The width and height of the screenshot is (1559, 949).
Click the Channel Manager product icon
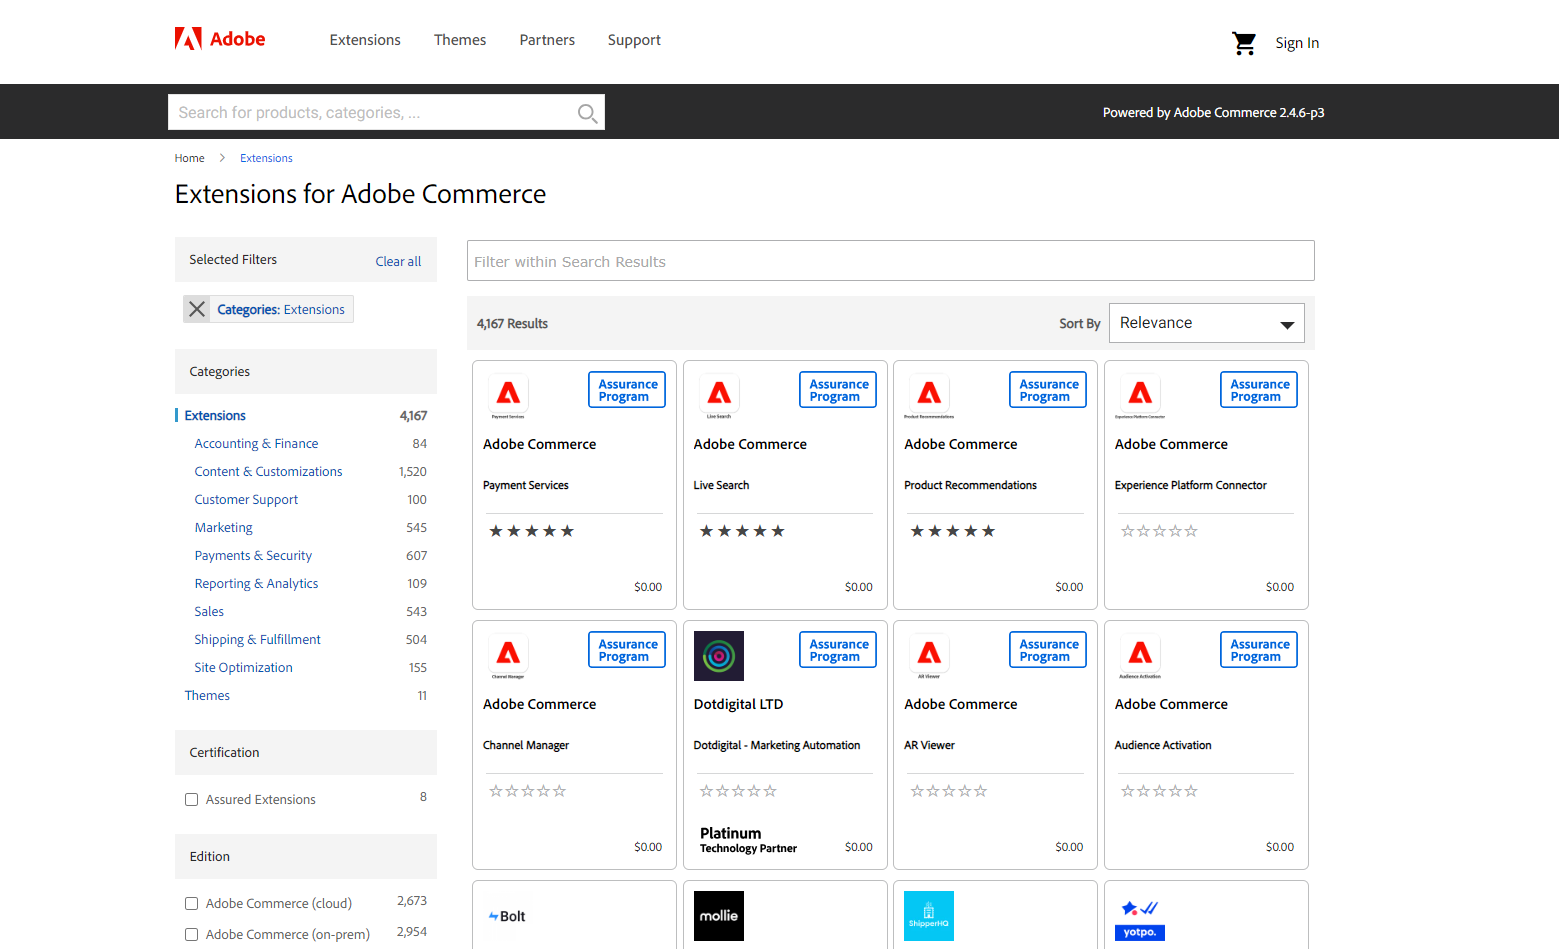click(x=508, y=656)
